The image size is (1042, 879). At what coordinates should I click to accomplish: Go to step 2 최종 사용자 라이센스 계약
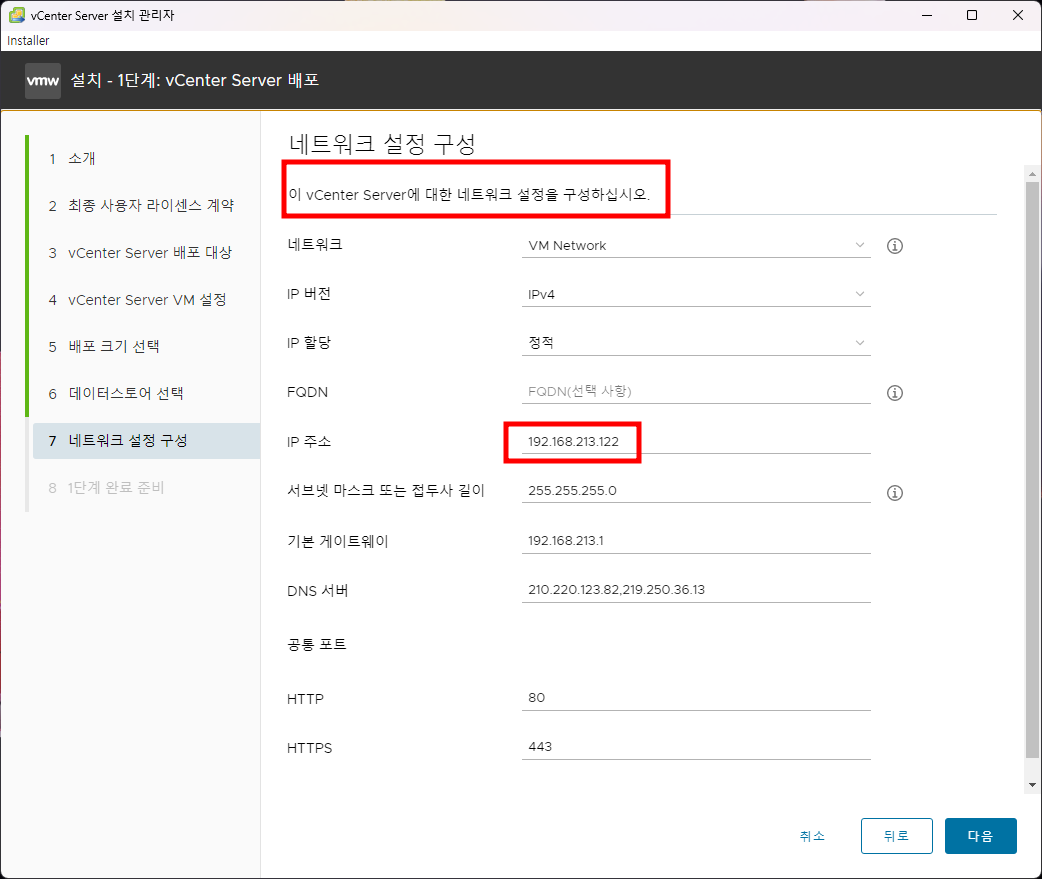[141, 206]
